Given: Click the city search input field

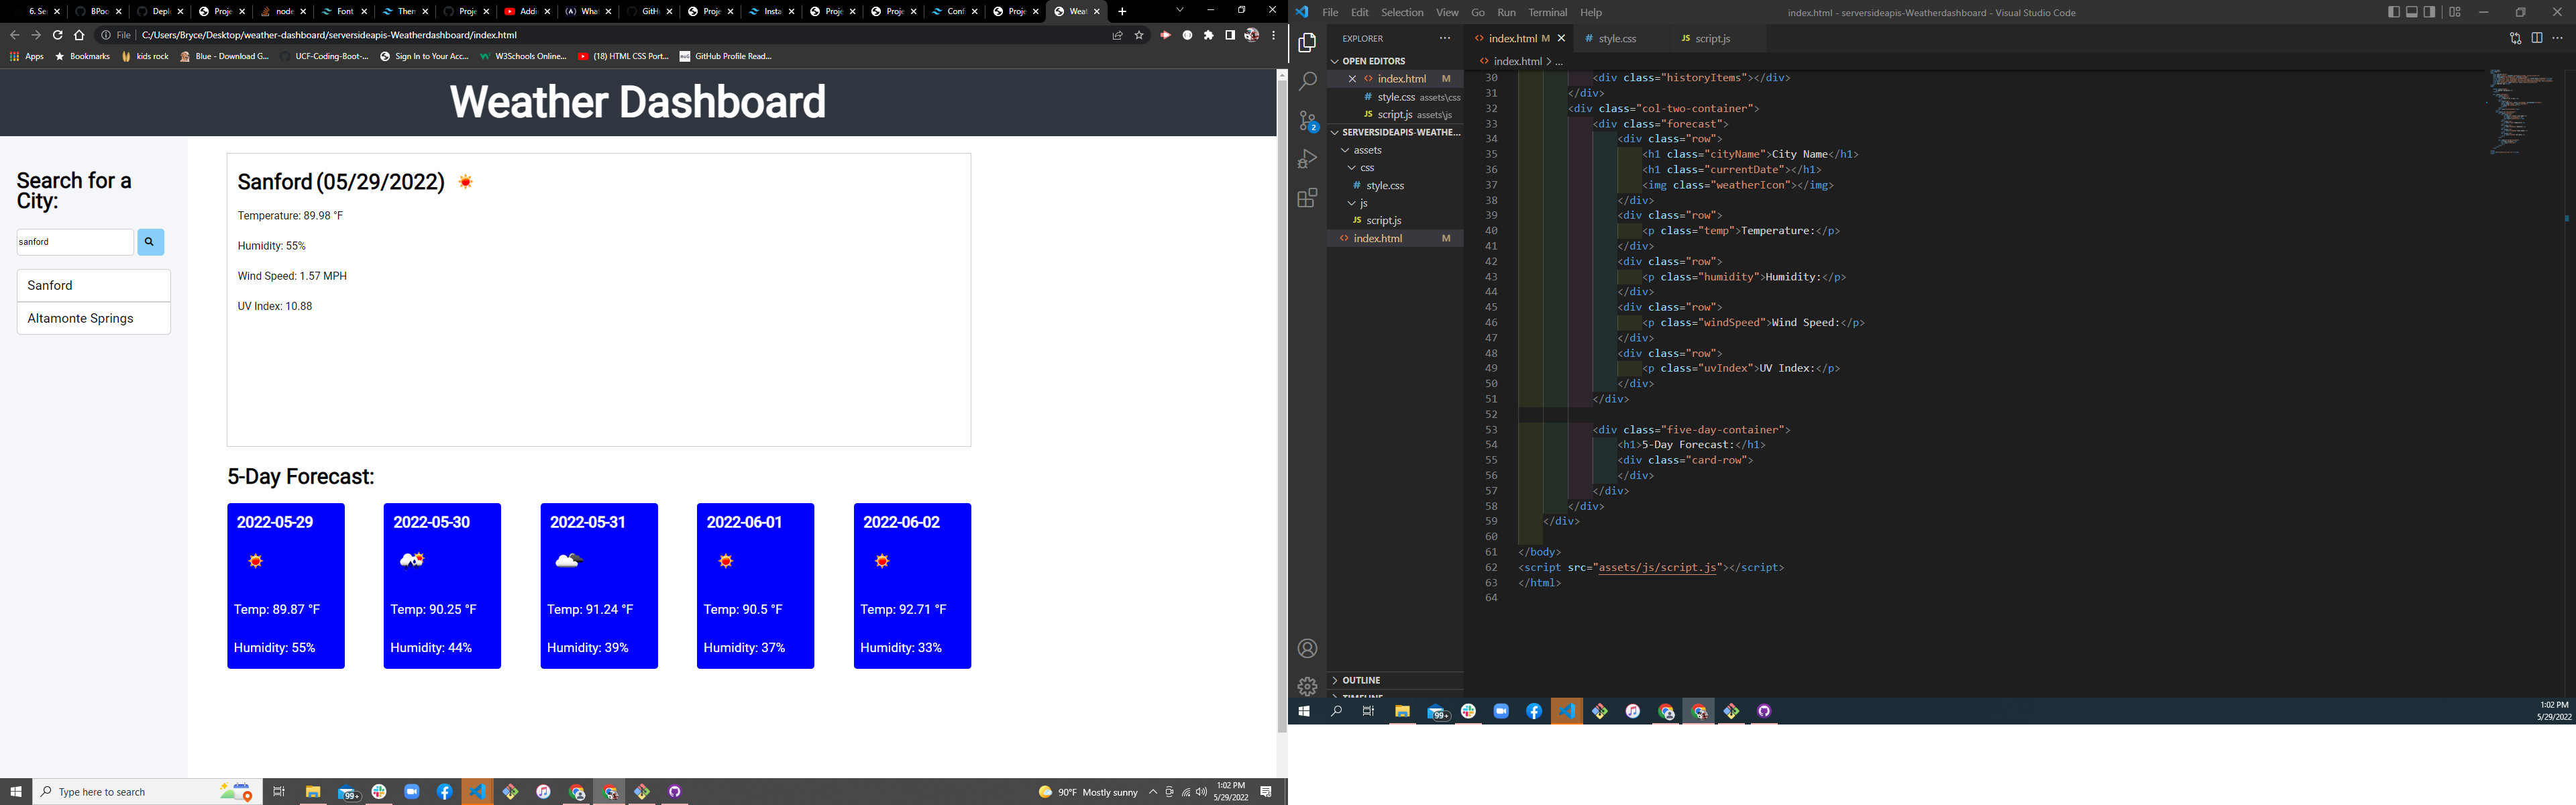Looking at the screenshot, I should pyautogui.click(x=74, y=242).
